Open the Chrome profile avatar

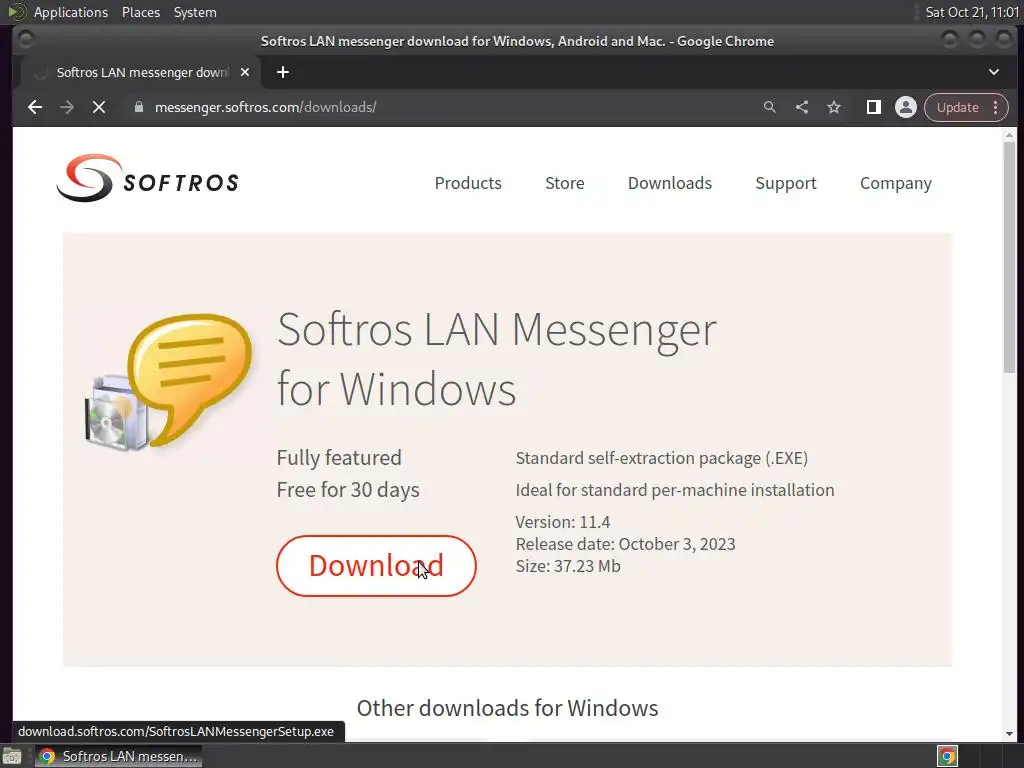pyautogui.click(x=906, y=107)
